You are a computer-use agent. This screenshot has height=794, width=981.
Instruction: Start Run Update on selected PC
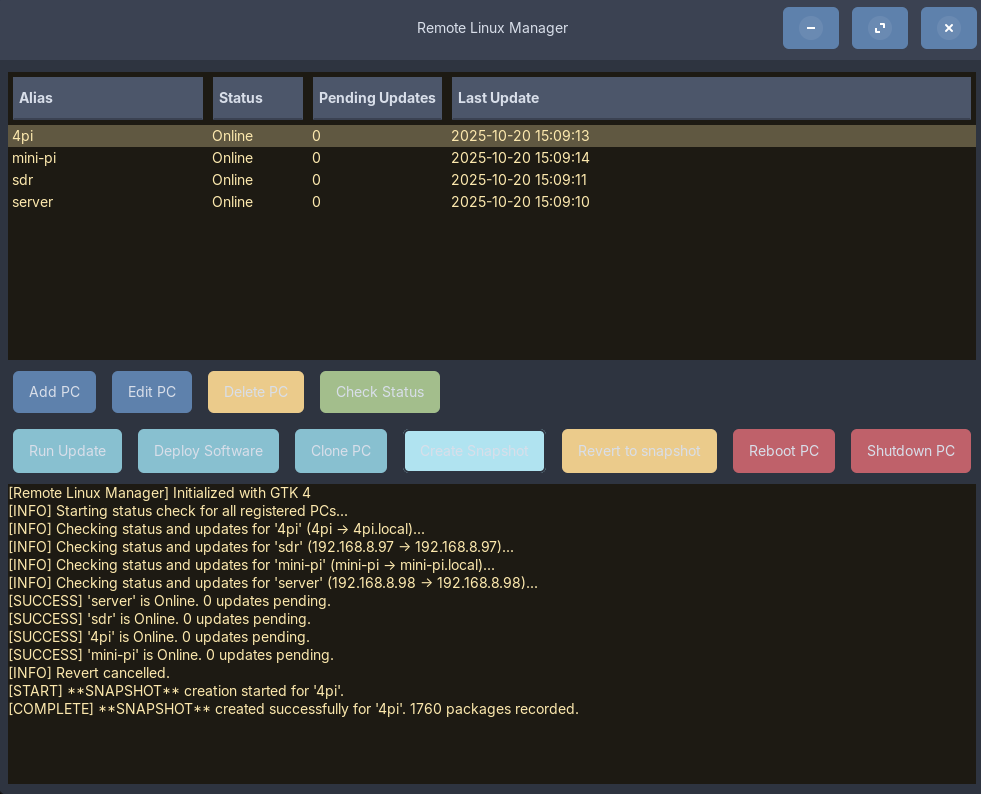pos(67,451)
